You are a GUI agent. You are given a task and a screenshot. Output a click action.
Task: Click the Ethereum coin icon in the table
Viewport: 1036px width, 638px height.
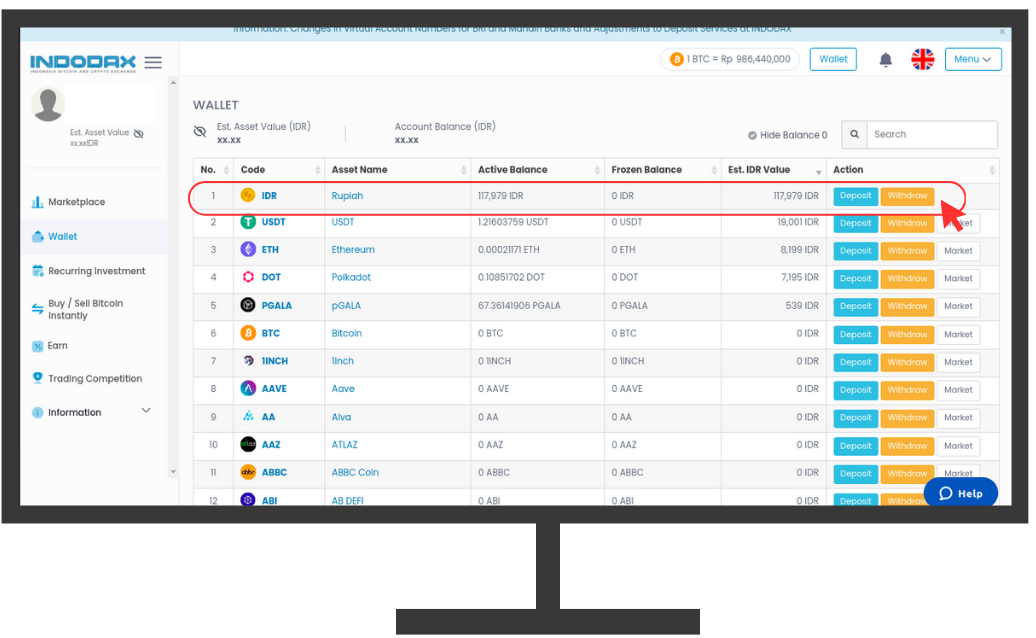pyautogui.click(x=248, y=250)
